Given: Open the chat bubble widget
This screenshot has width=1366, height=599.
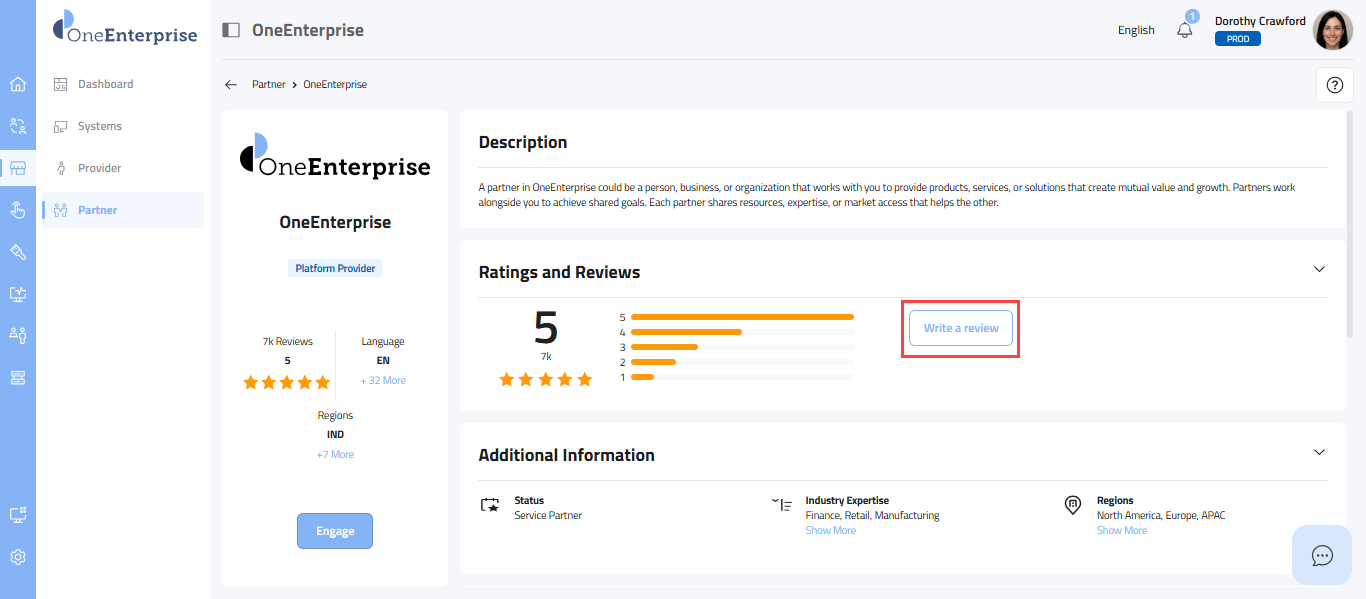Looking at the screenshot, I should (x=1322, y=555).
